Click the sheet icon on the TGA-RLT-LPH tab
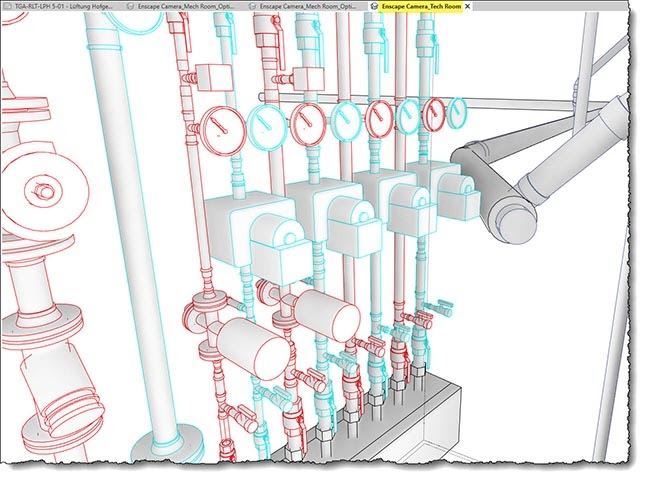The width and height of the screenshot is (645, 478). [x=5, y=6]
